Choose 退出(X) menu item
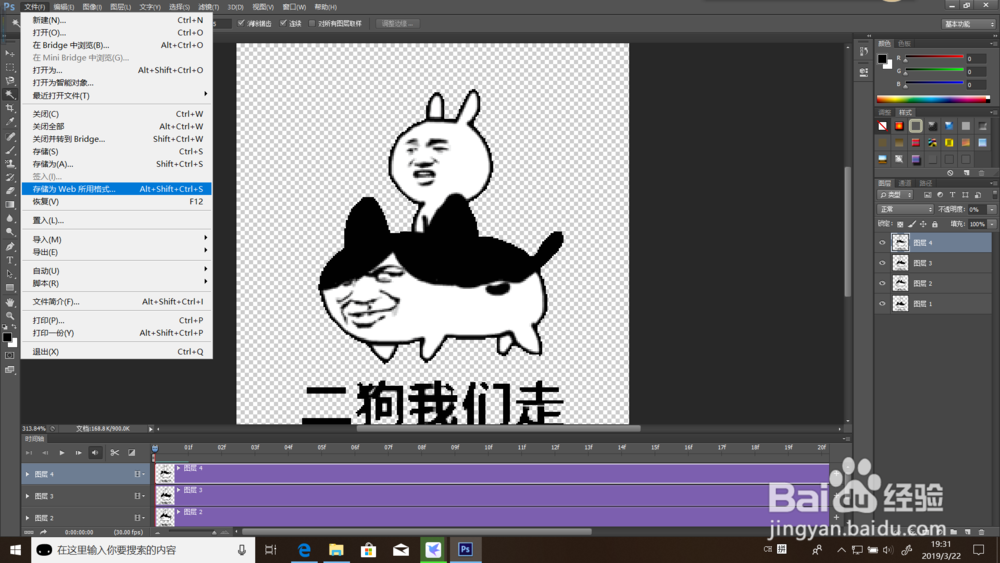This screenshot has height=563, width=1000. click(x=117, y=351)
